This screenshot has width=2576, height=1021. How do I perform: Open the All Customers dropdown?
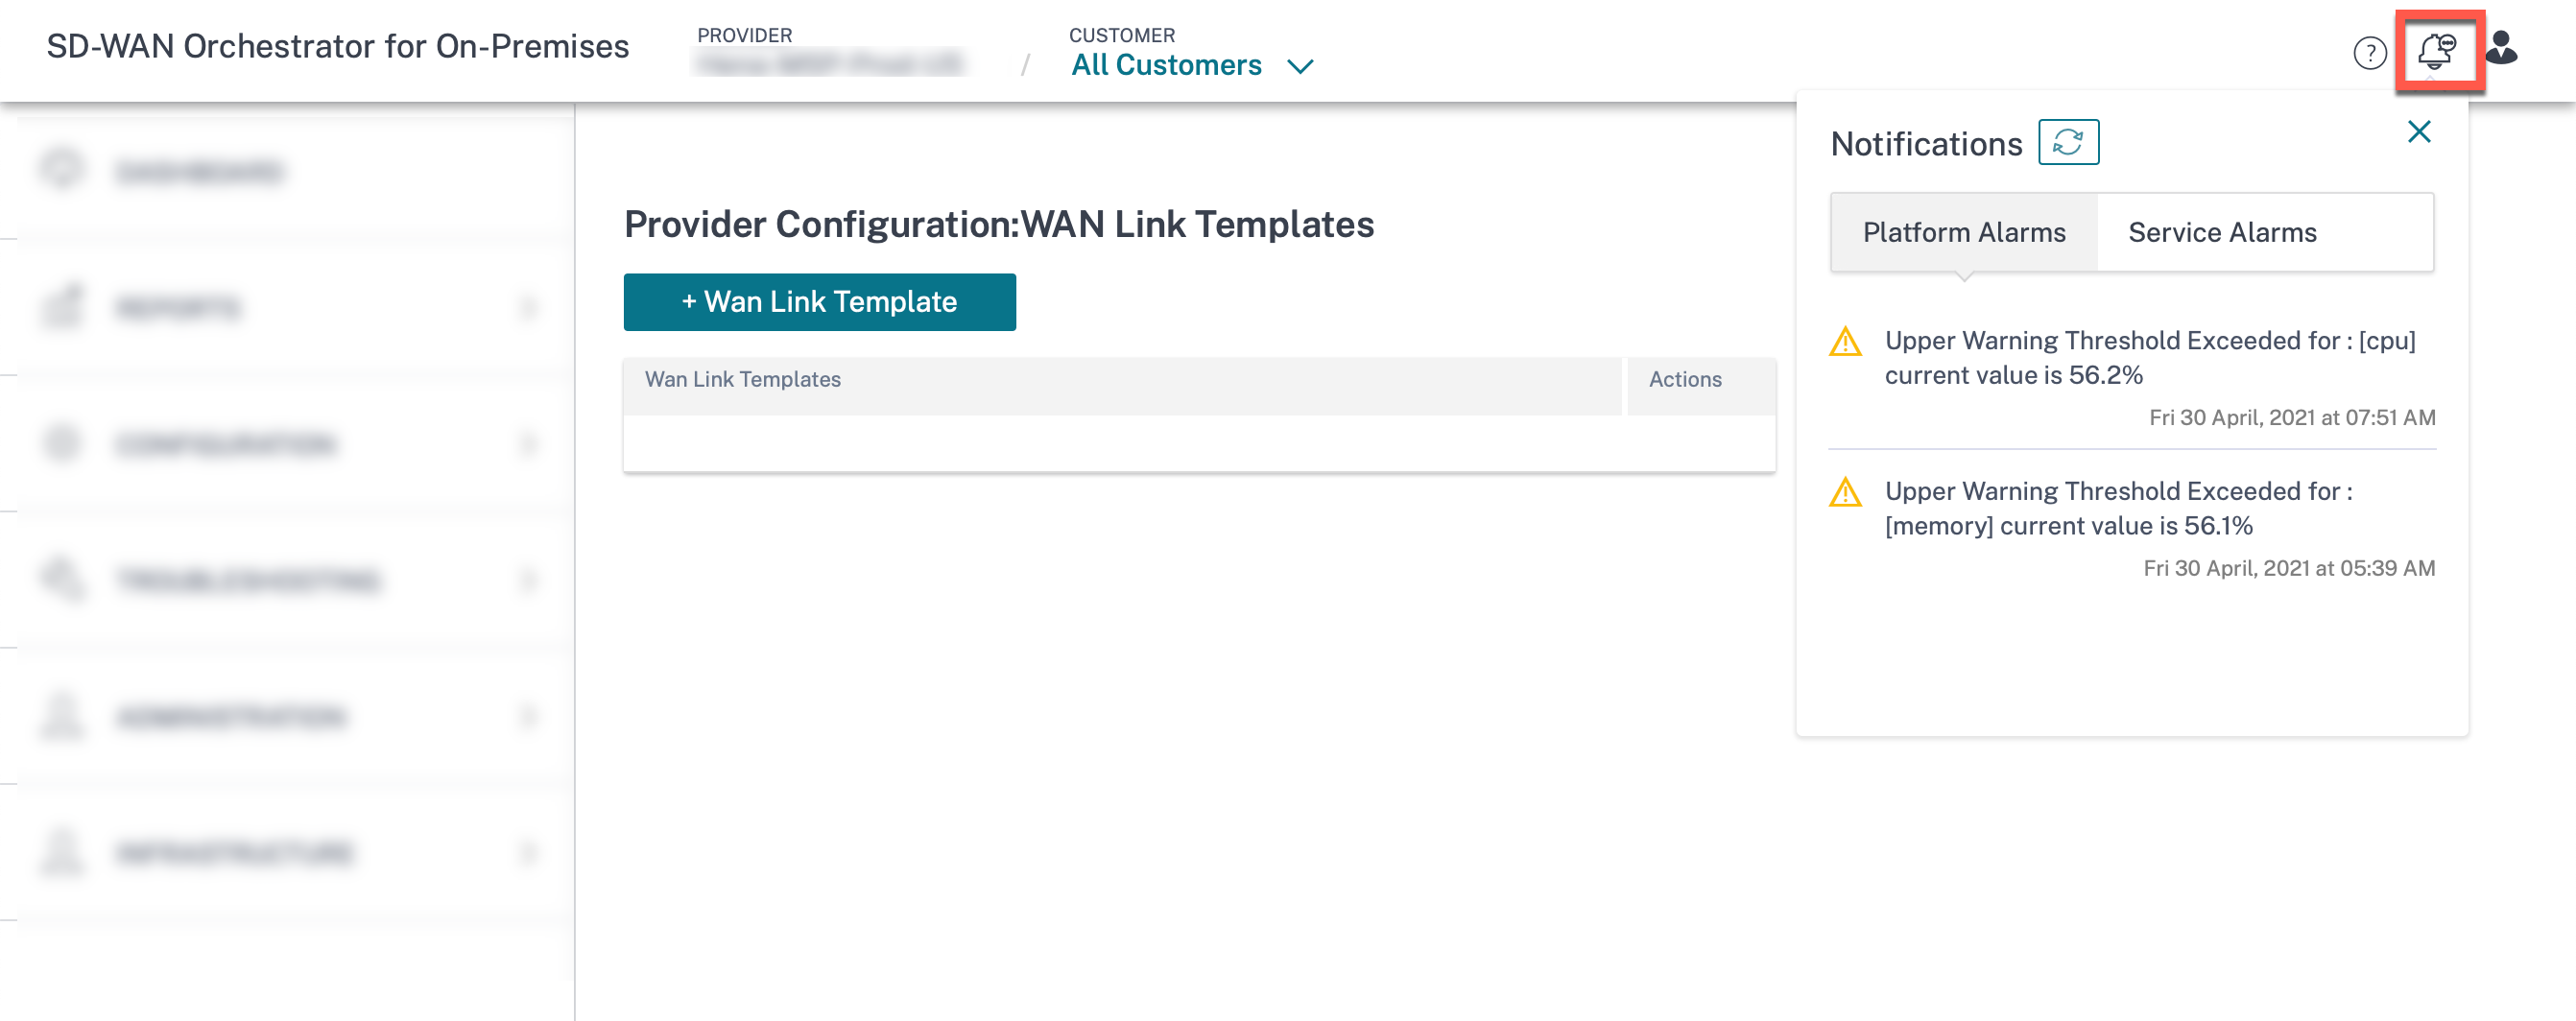coord(1192,66)
